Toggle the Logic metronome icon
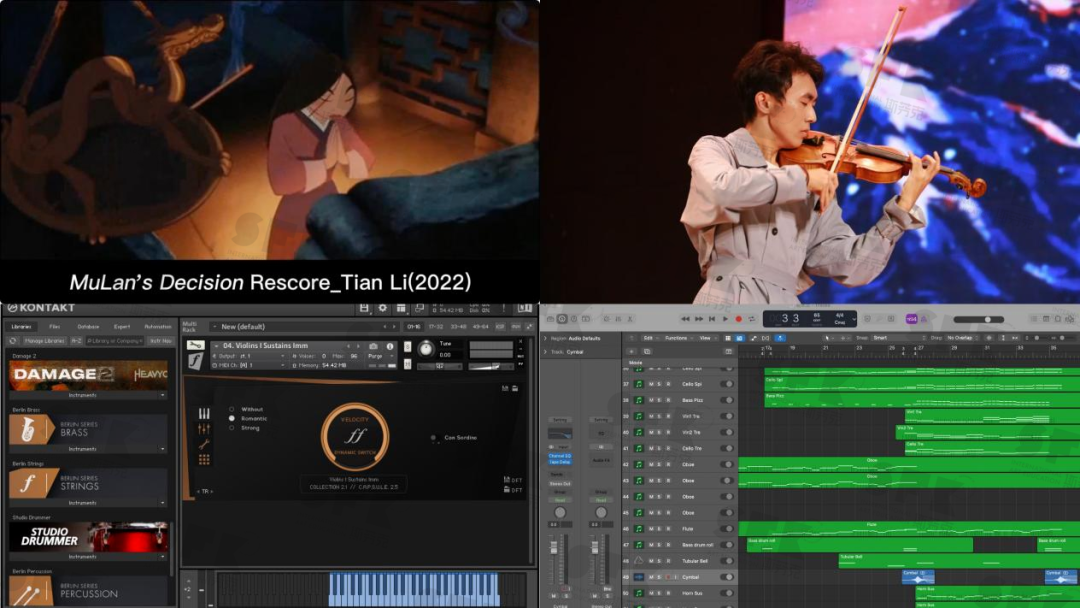This screenshot has height=608, width=1080. click(924, 319)
